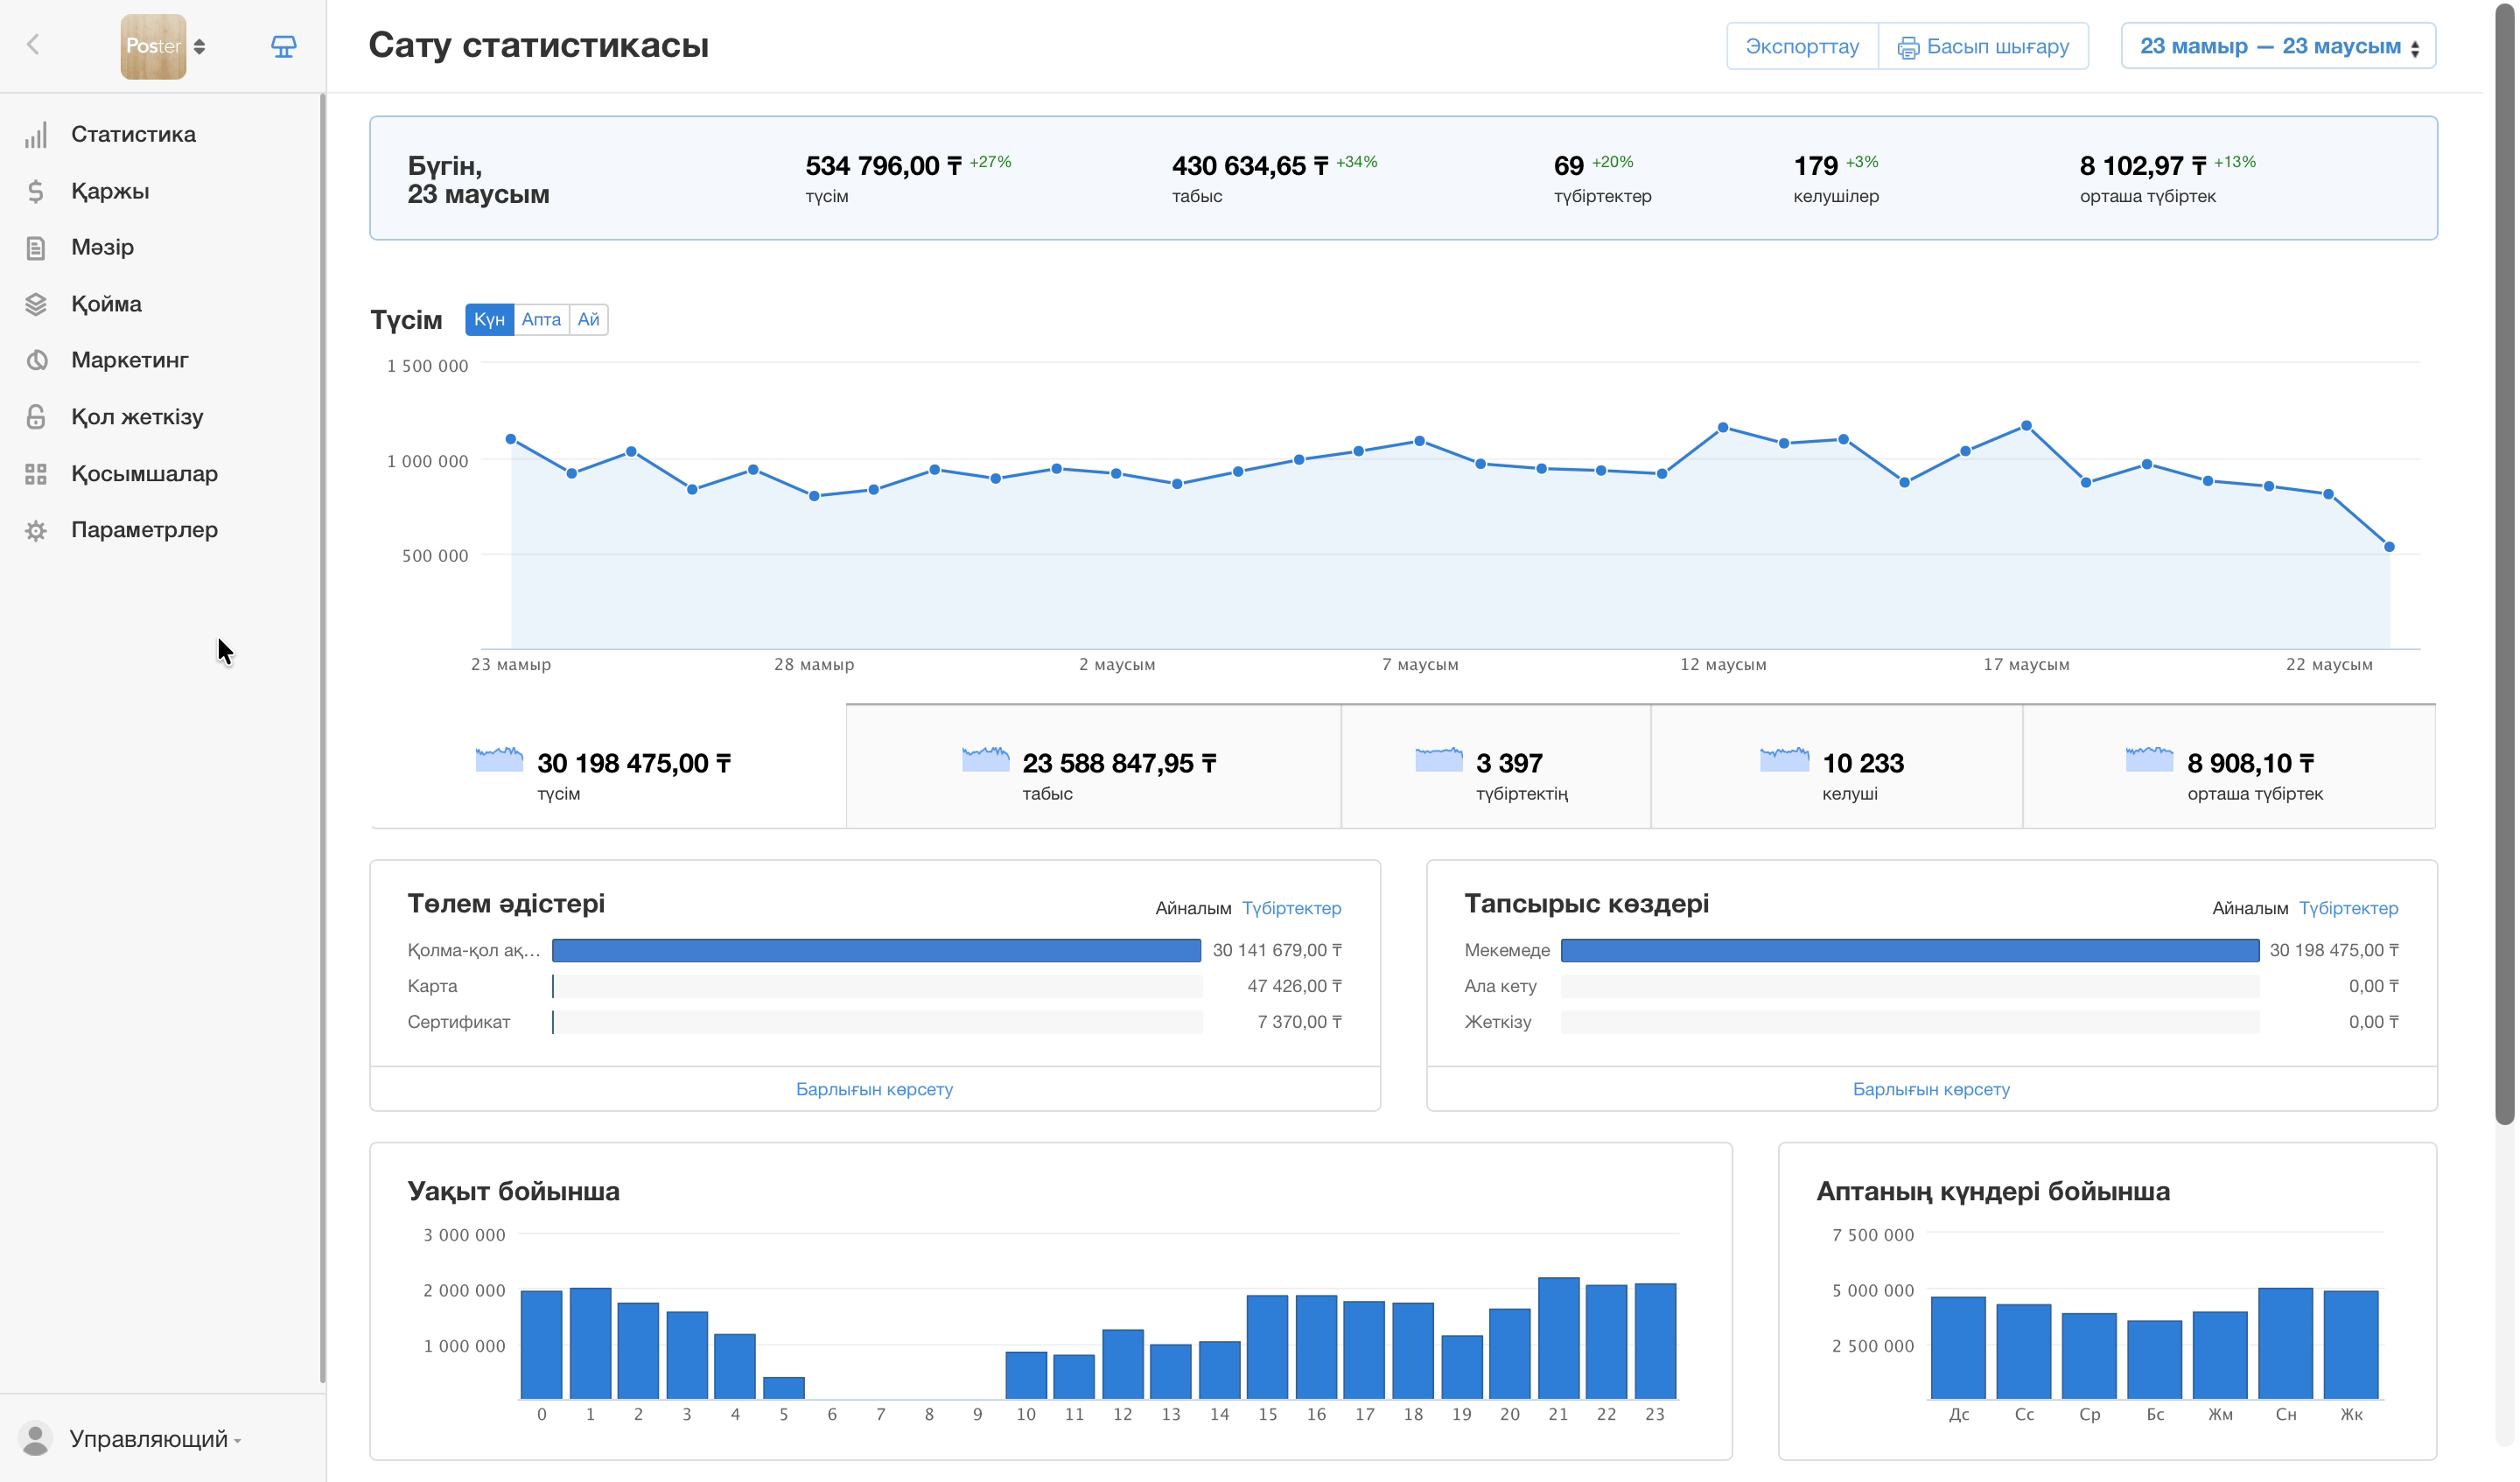2520x1482 pixels.
Task: Click the Маркетинг pie chart icon
Action: coord(36,360)
